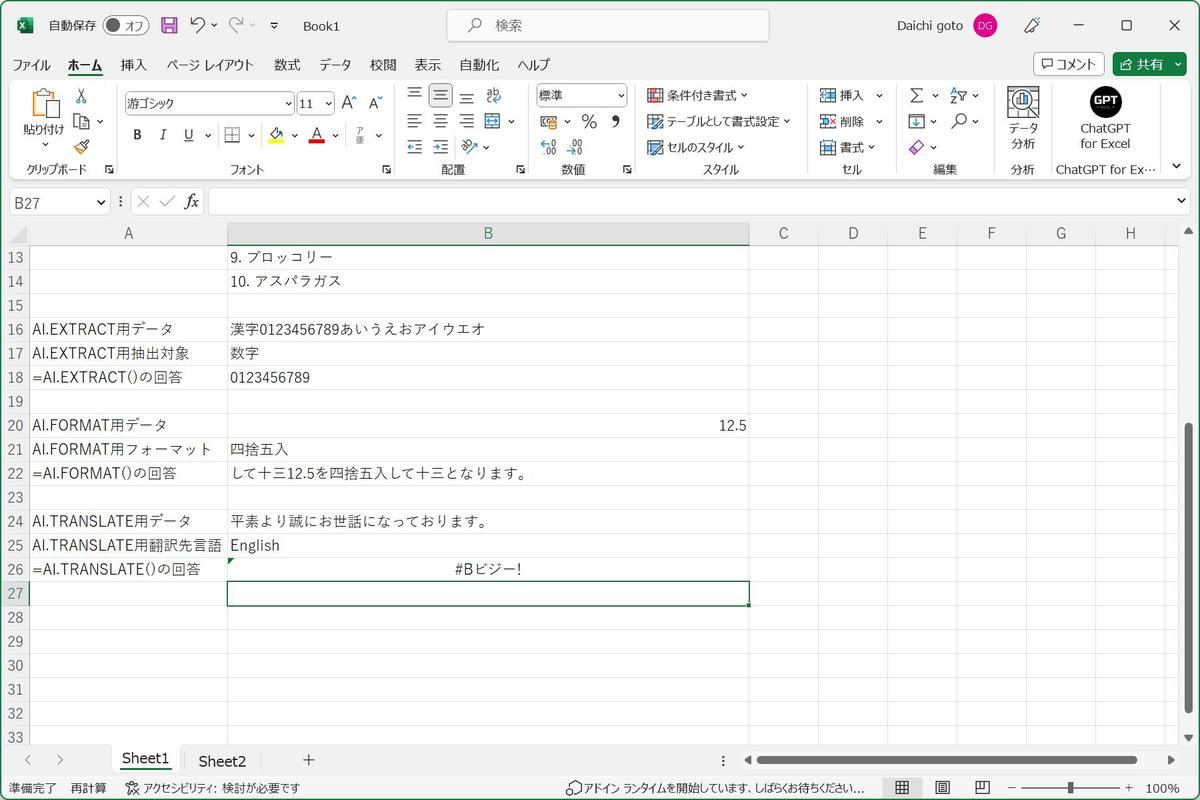
Task: Switch to Page Layout view icon
Action: (942, 788)
